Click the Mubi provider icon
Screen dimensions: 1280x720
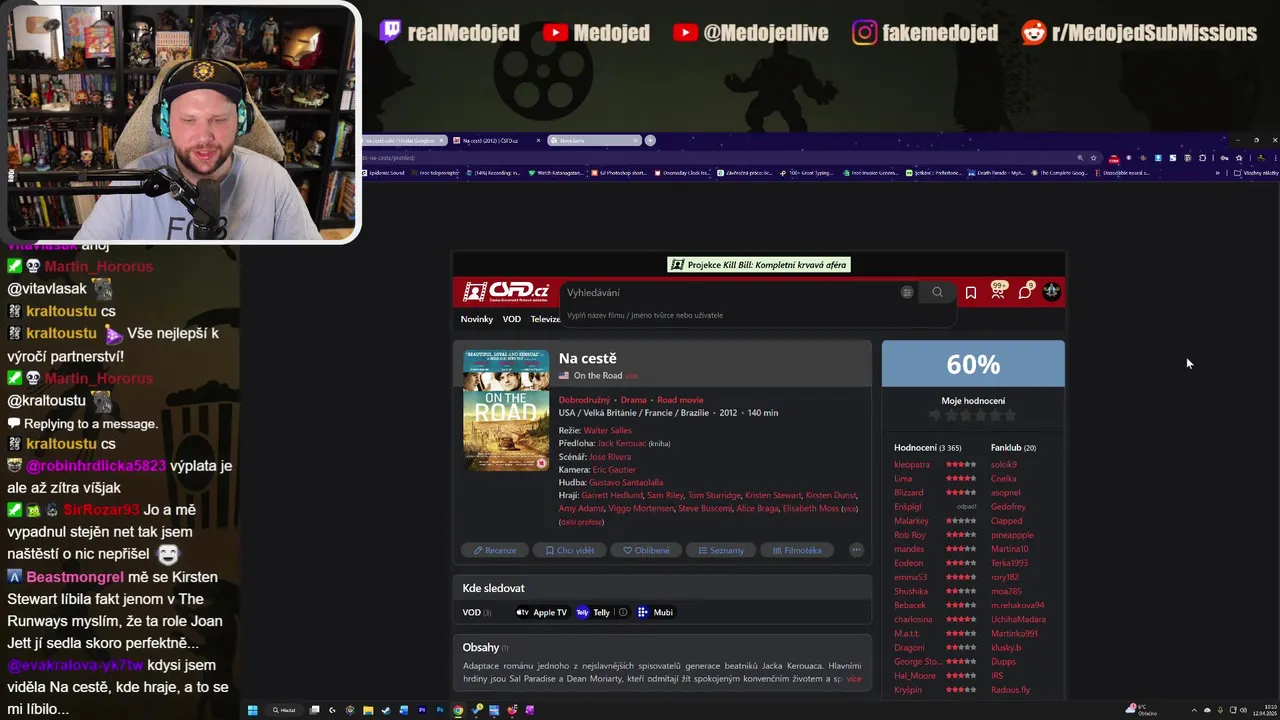tap(643, 612)
